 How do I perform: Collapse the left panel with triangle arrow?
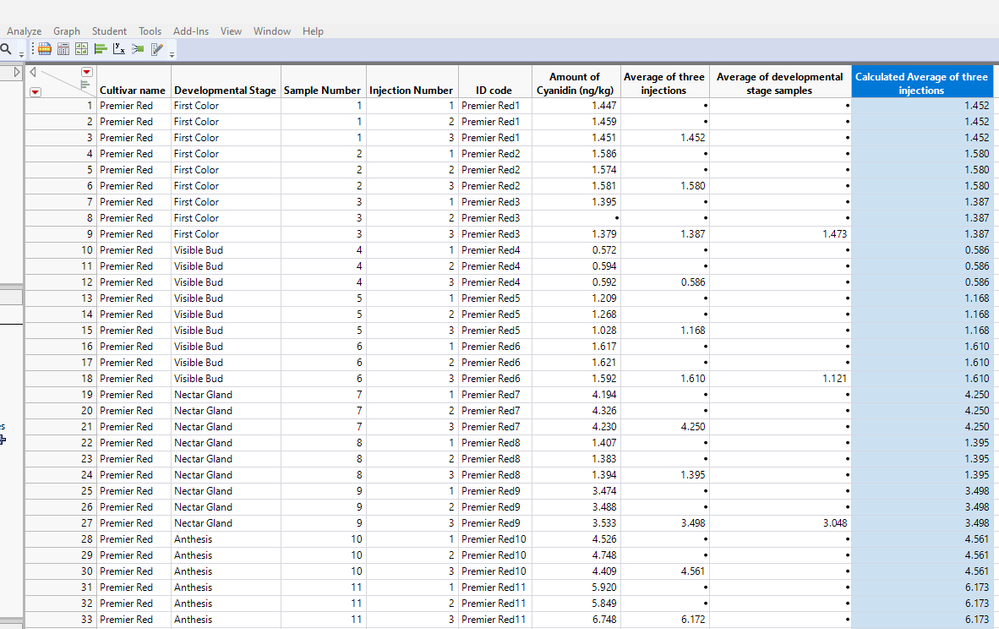click(33, 72)
